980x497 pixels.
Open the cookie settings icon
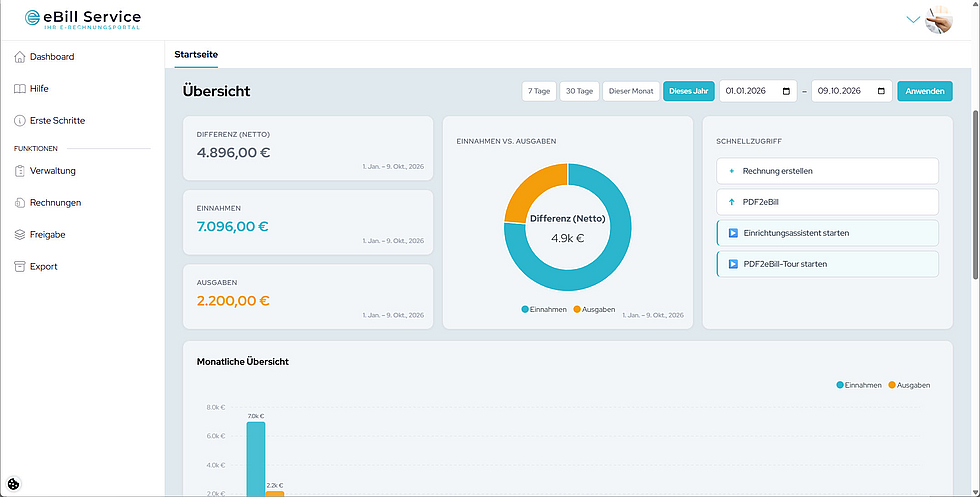point(14,483)
